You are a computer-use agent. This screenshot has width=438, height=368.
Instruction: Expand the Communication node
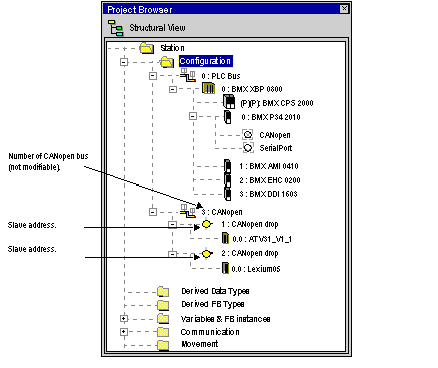pyautogui.click(x=124, y=332)
